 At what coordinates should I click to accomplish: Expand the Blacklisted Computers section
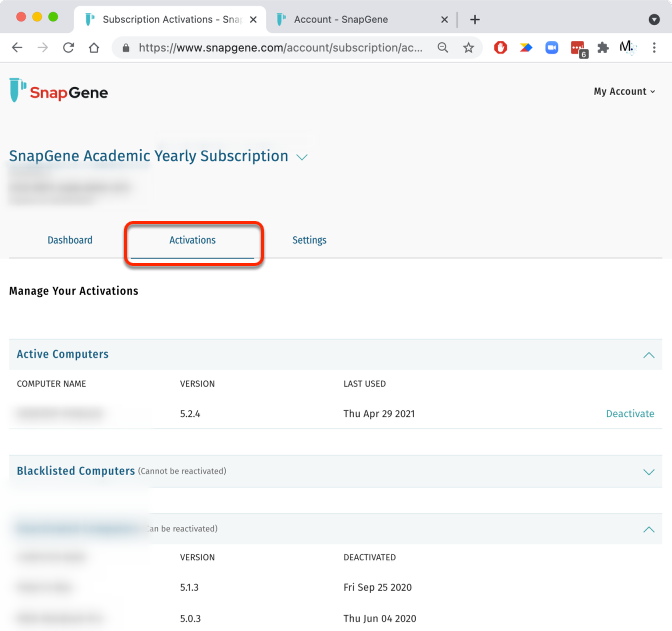[x=648, y=471]
